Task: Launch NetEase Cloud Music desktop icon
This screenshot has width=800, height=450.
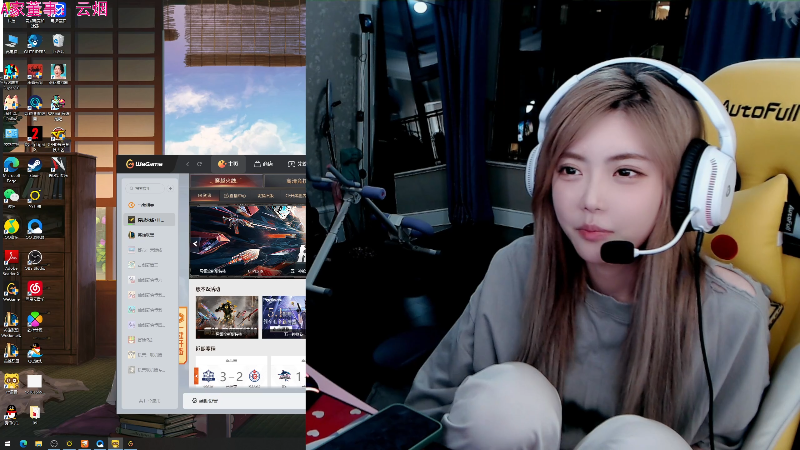Action: (34, 291)
